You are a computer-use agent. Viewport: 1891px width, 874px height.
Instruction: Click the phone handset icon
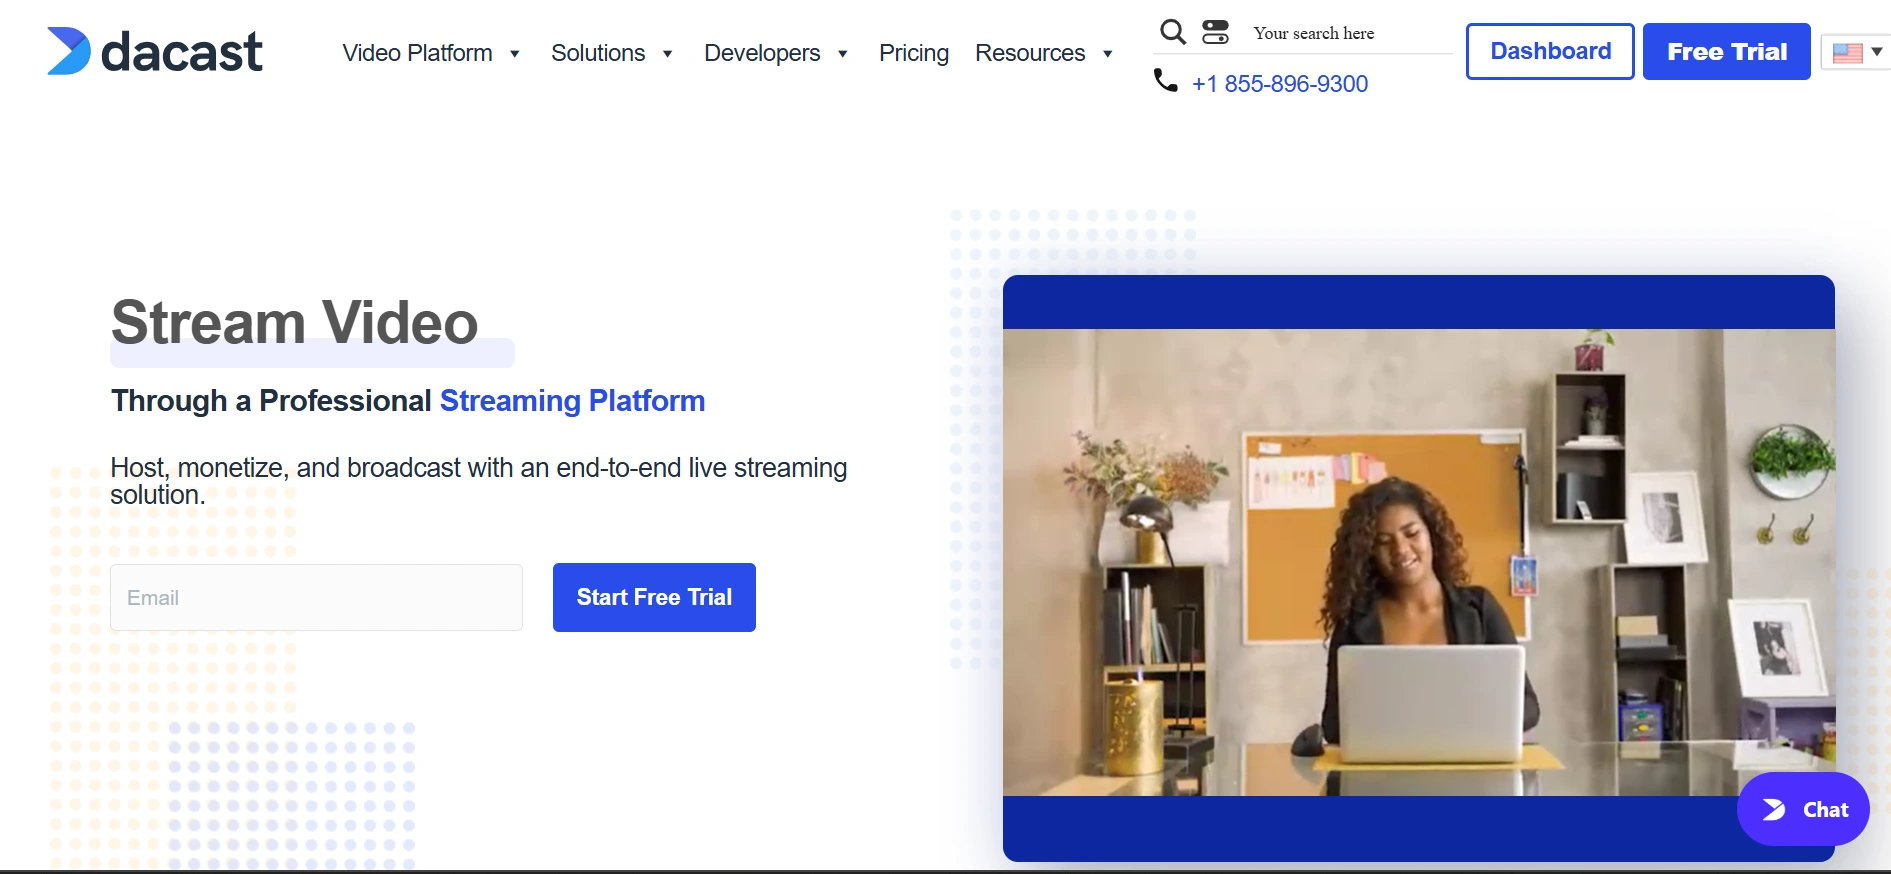point(1165,80)
